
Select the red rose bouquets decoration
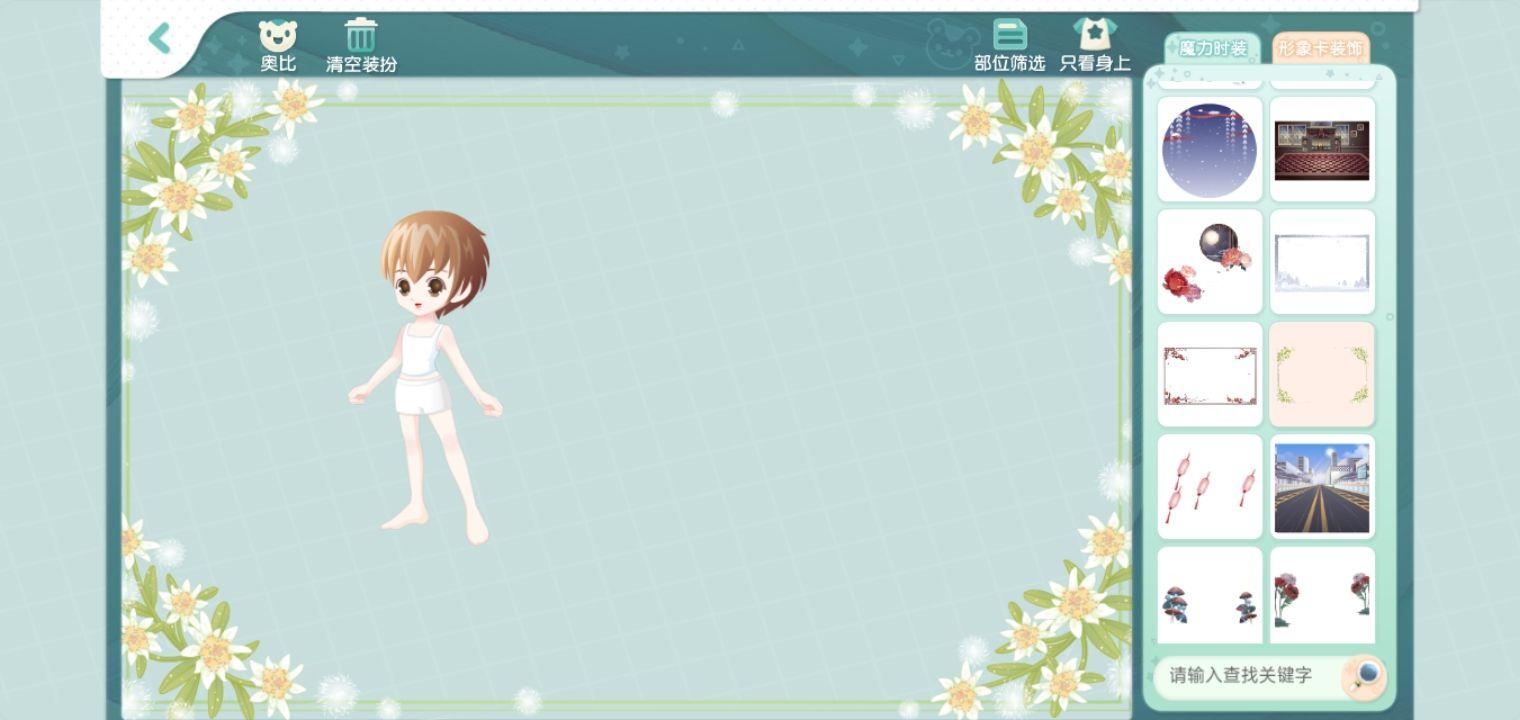(x=1322, y=597)
